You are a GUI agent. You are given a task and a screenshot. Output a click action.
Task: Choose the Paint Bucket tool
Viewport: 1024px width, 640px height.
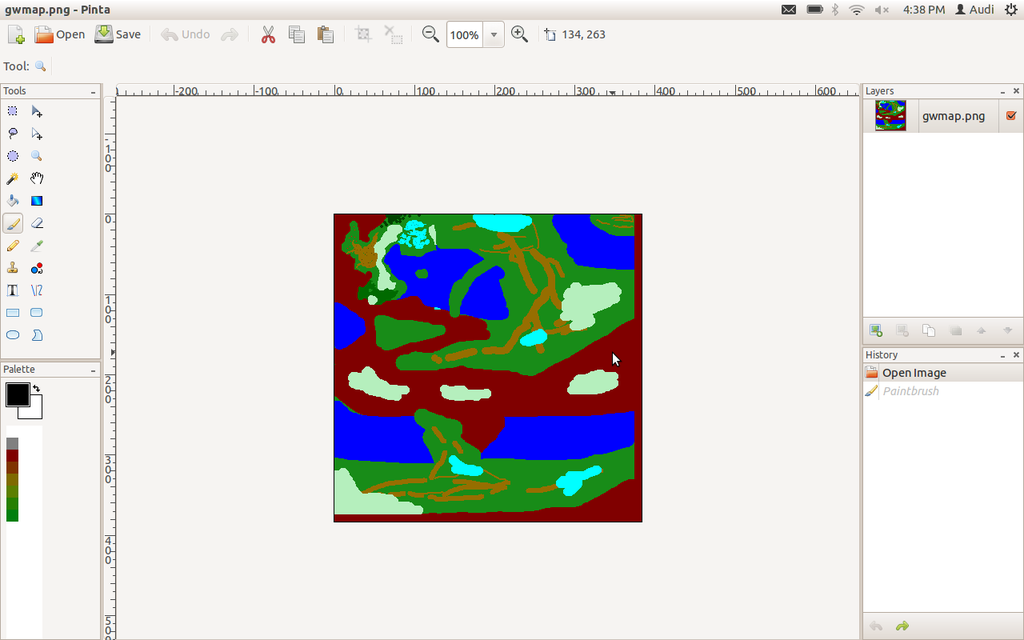(x=13, y=200)
